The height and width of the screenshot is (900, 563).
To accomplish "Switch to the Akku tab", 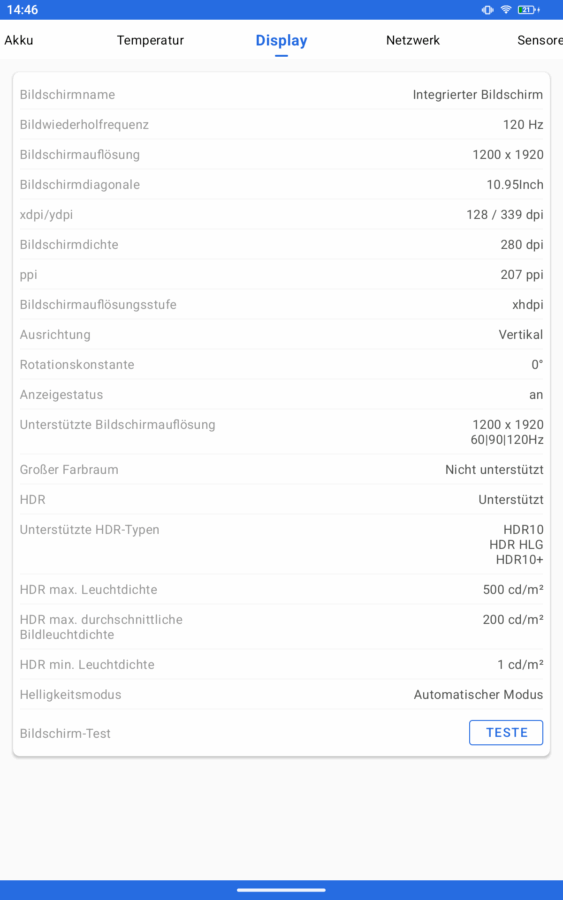I will tap(19, 40).
